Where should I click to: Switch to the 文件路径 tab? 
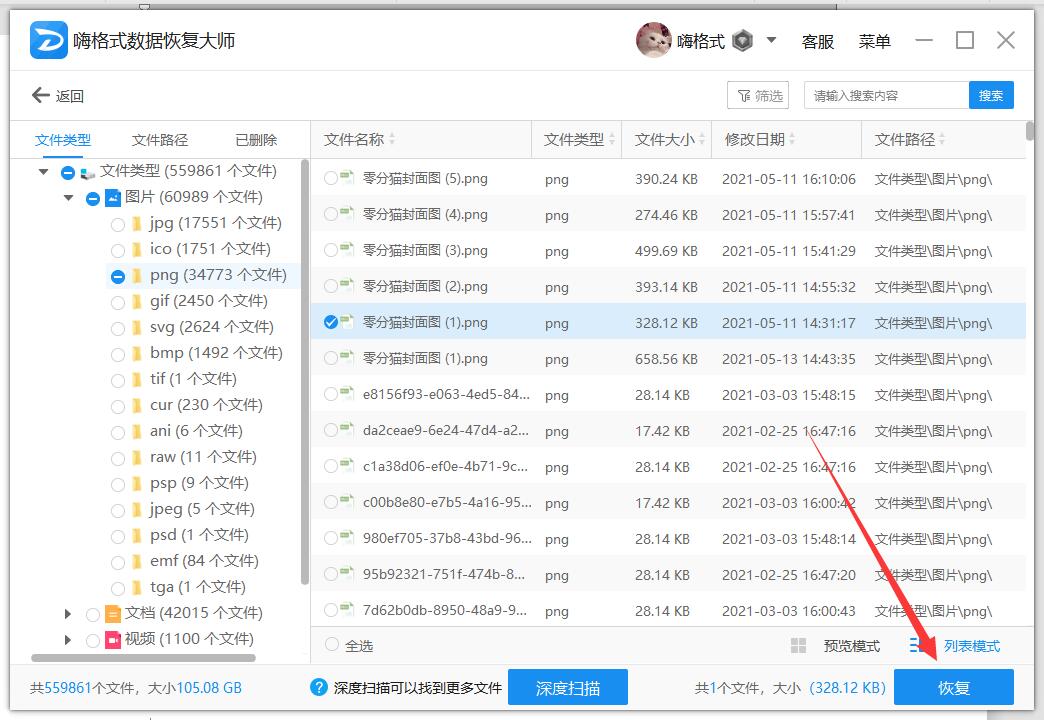click(160, 140)
